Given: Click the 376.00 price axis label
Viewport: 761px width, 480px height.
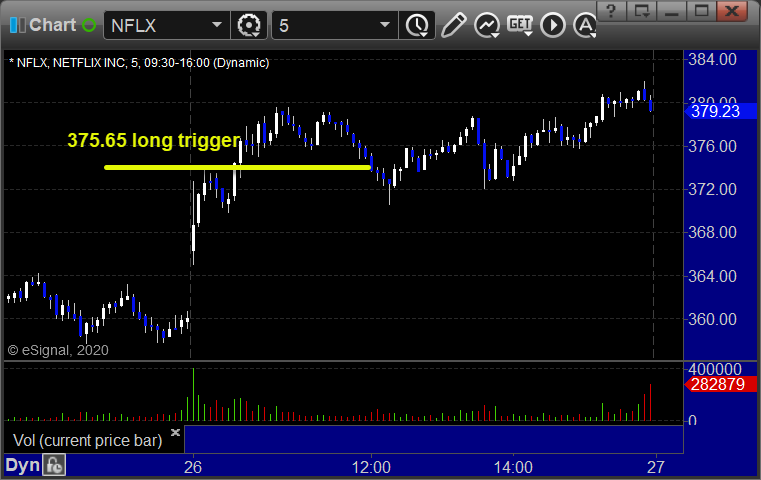Looking at the screenshot, I should click(x=712, y=146).
